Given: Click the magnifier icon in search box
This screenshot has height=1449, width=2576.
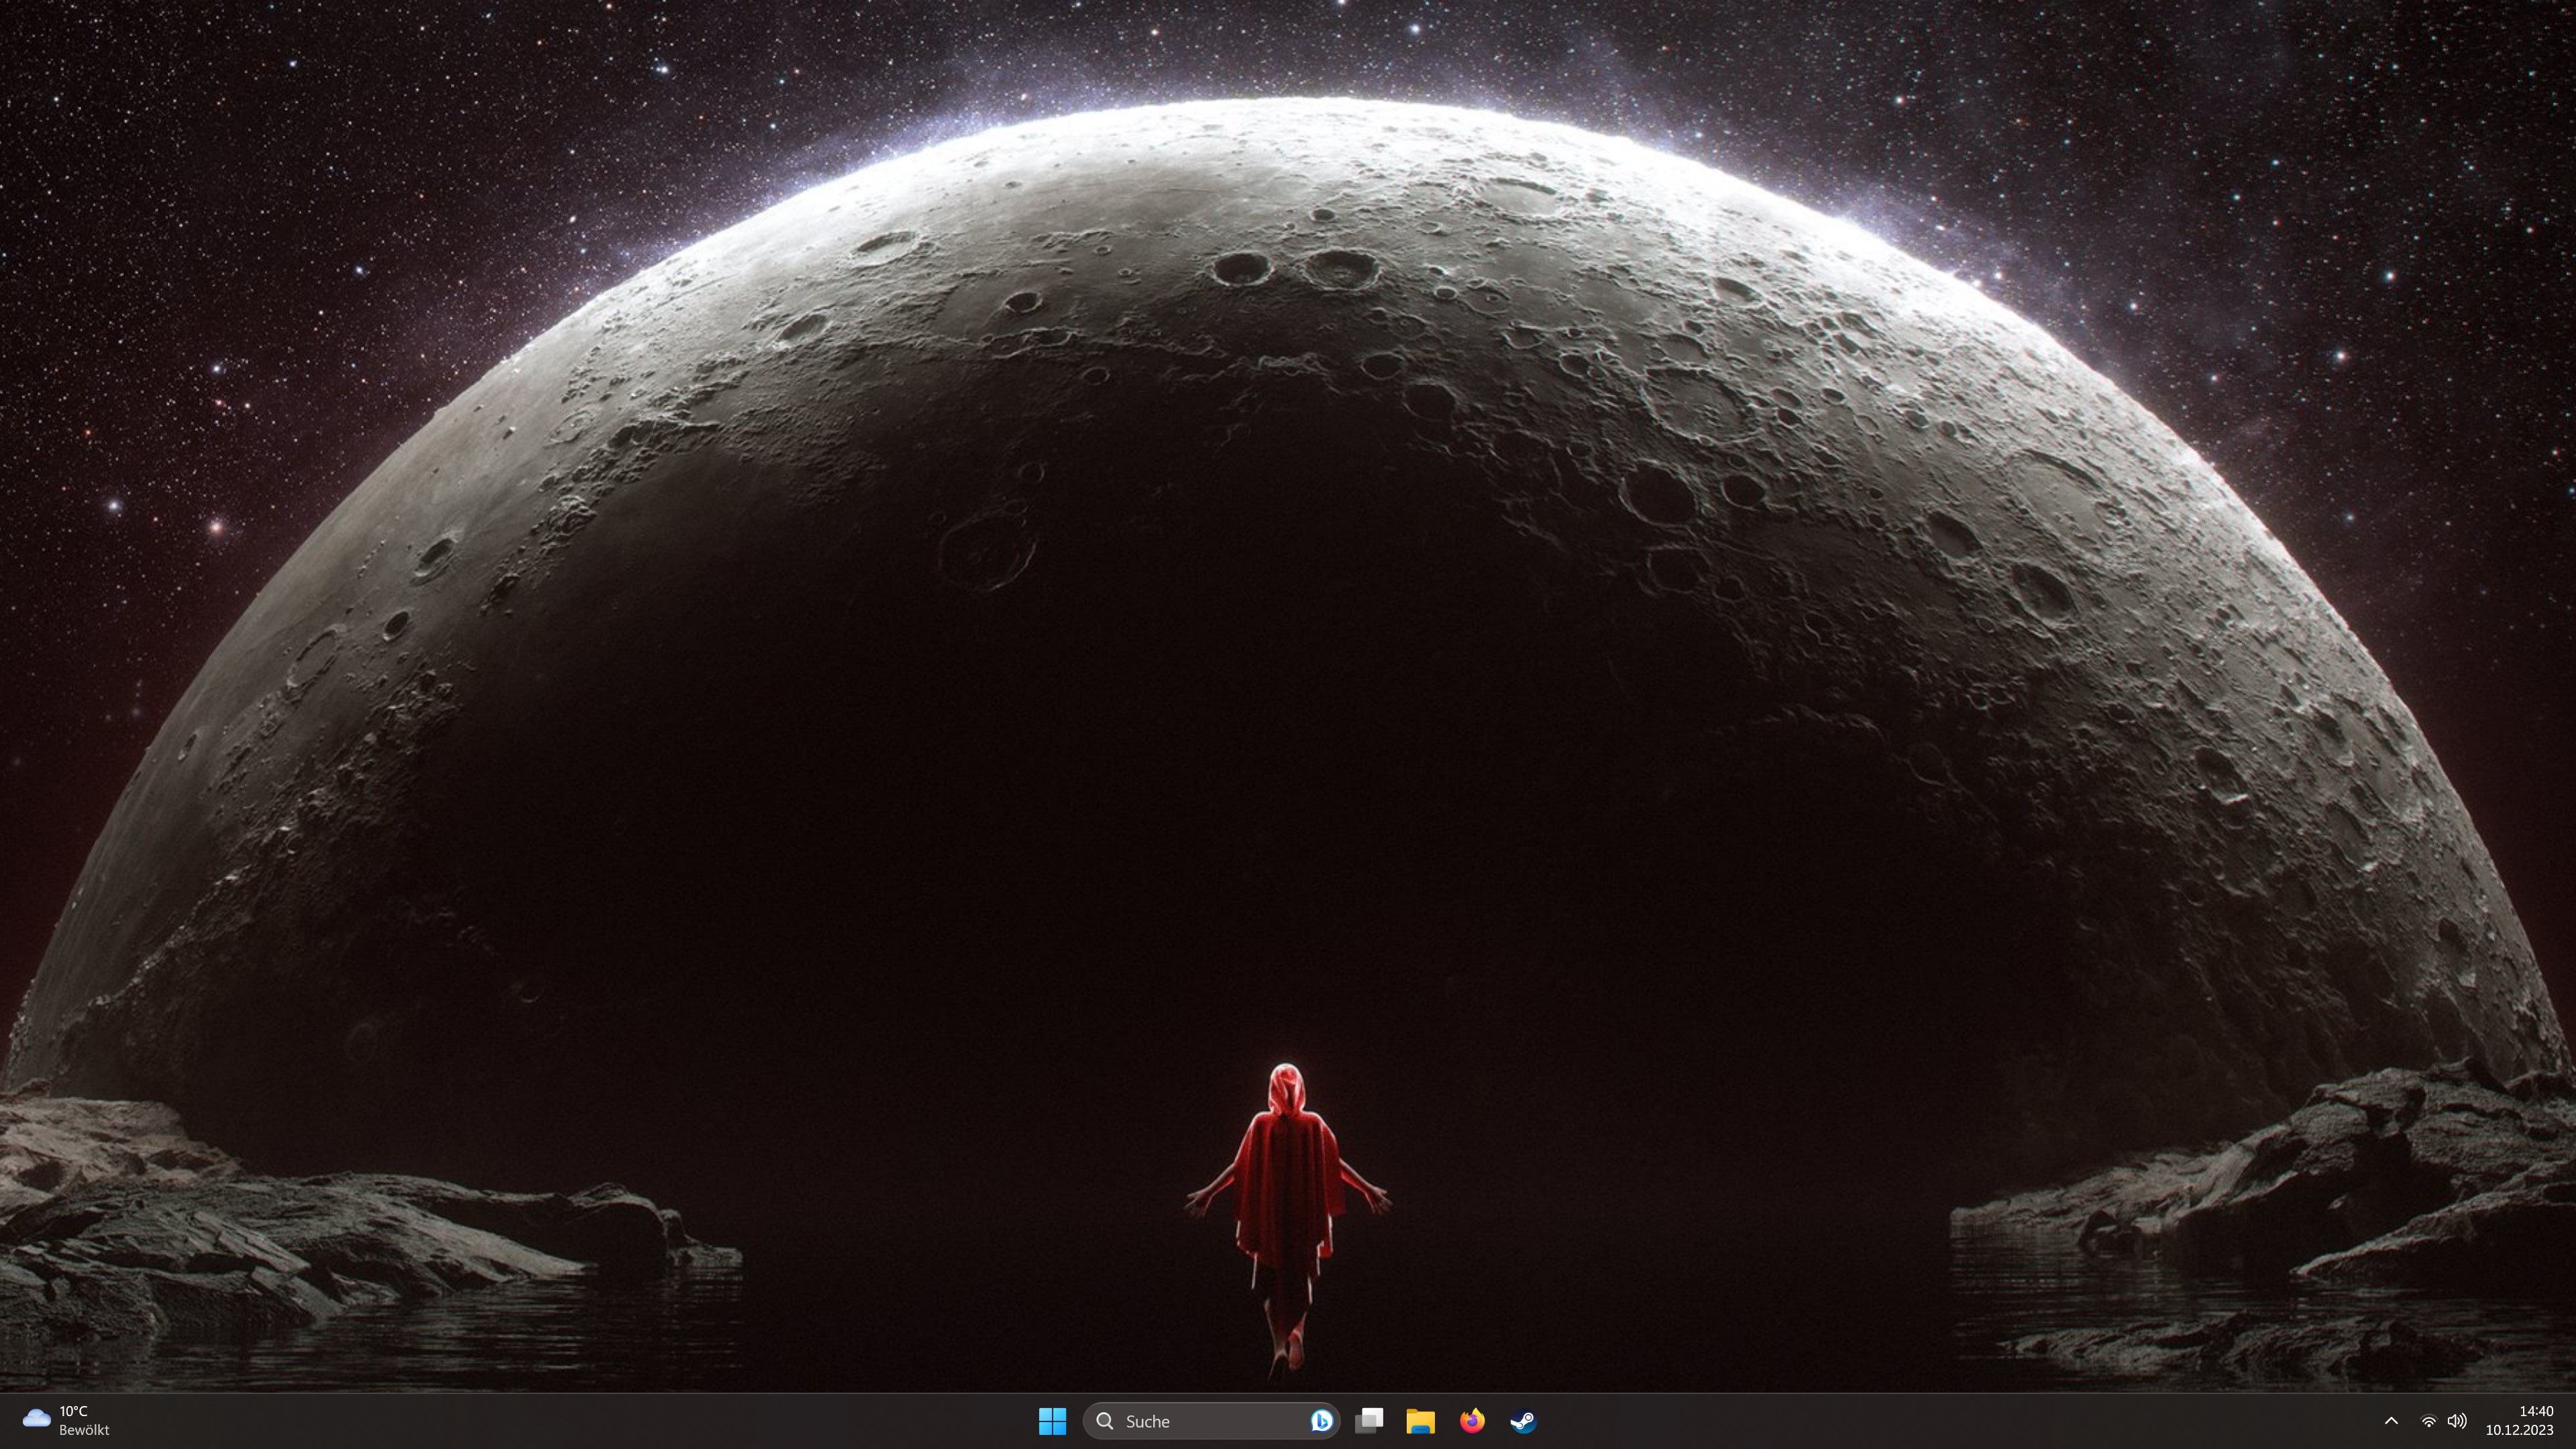Looking at the screenshot, I should coord(1105,1421).
